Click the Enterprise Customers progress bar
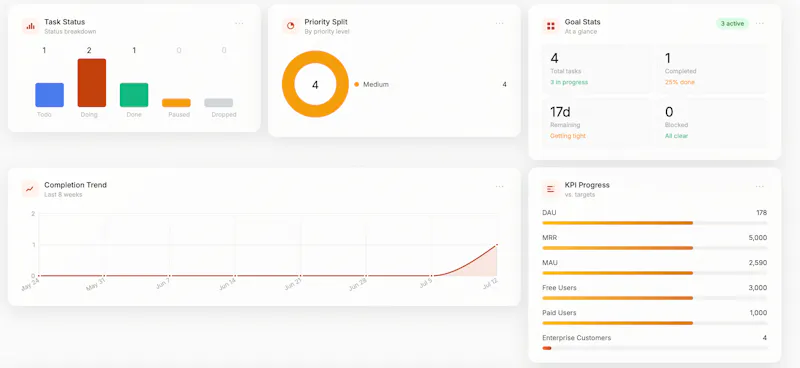The width and height of the screenshot is (800, 368). (x=655, y=348)
